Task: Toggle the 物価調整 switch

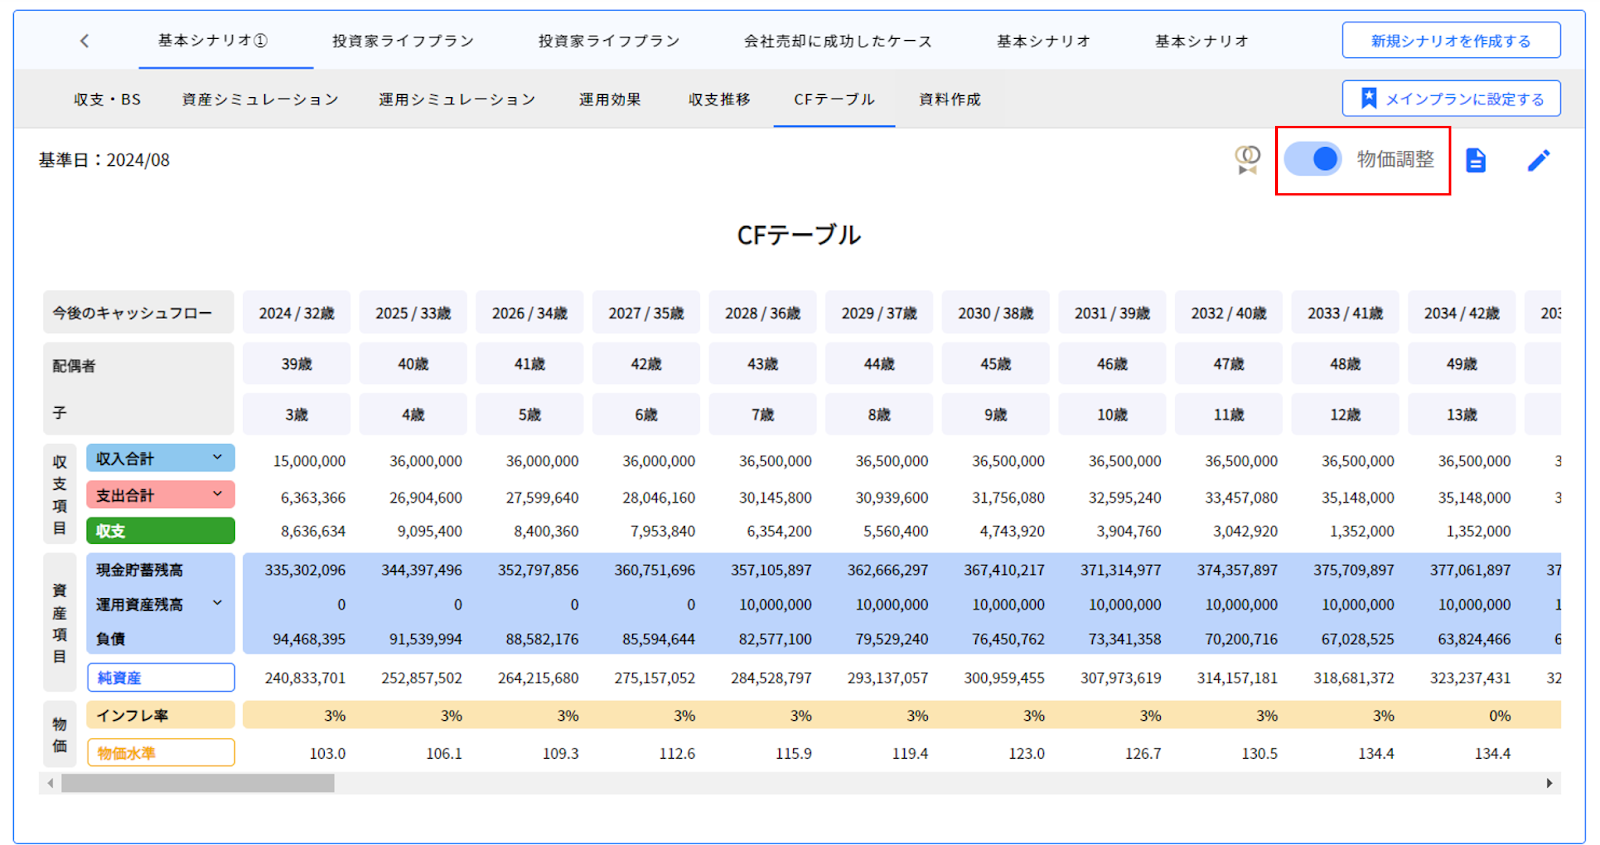Action: point(1313,159)
